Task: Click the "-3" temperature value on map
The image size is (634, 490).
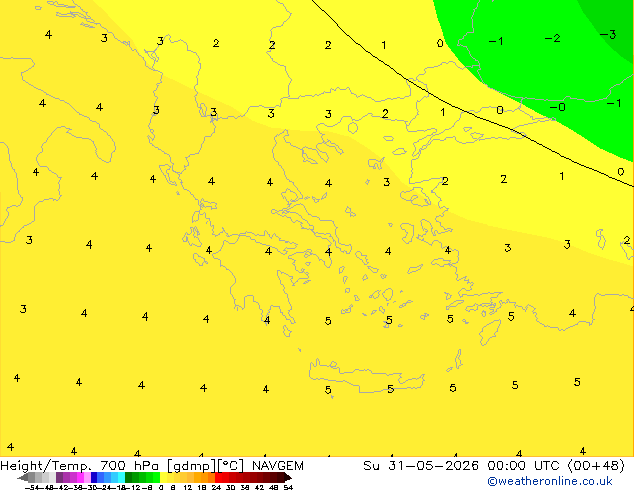Action: 608,35
